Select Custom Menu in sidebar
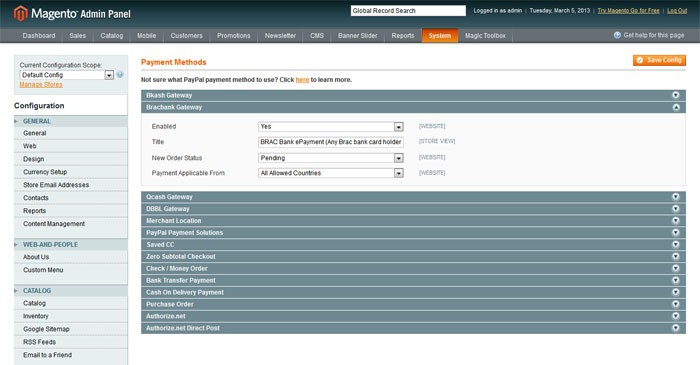 (x=71, y=270)
